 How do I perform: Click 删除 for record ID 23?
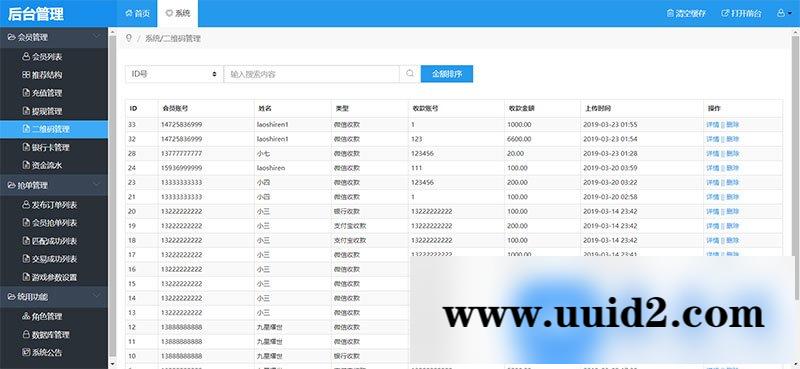[x=733, y=182]
